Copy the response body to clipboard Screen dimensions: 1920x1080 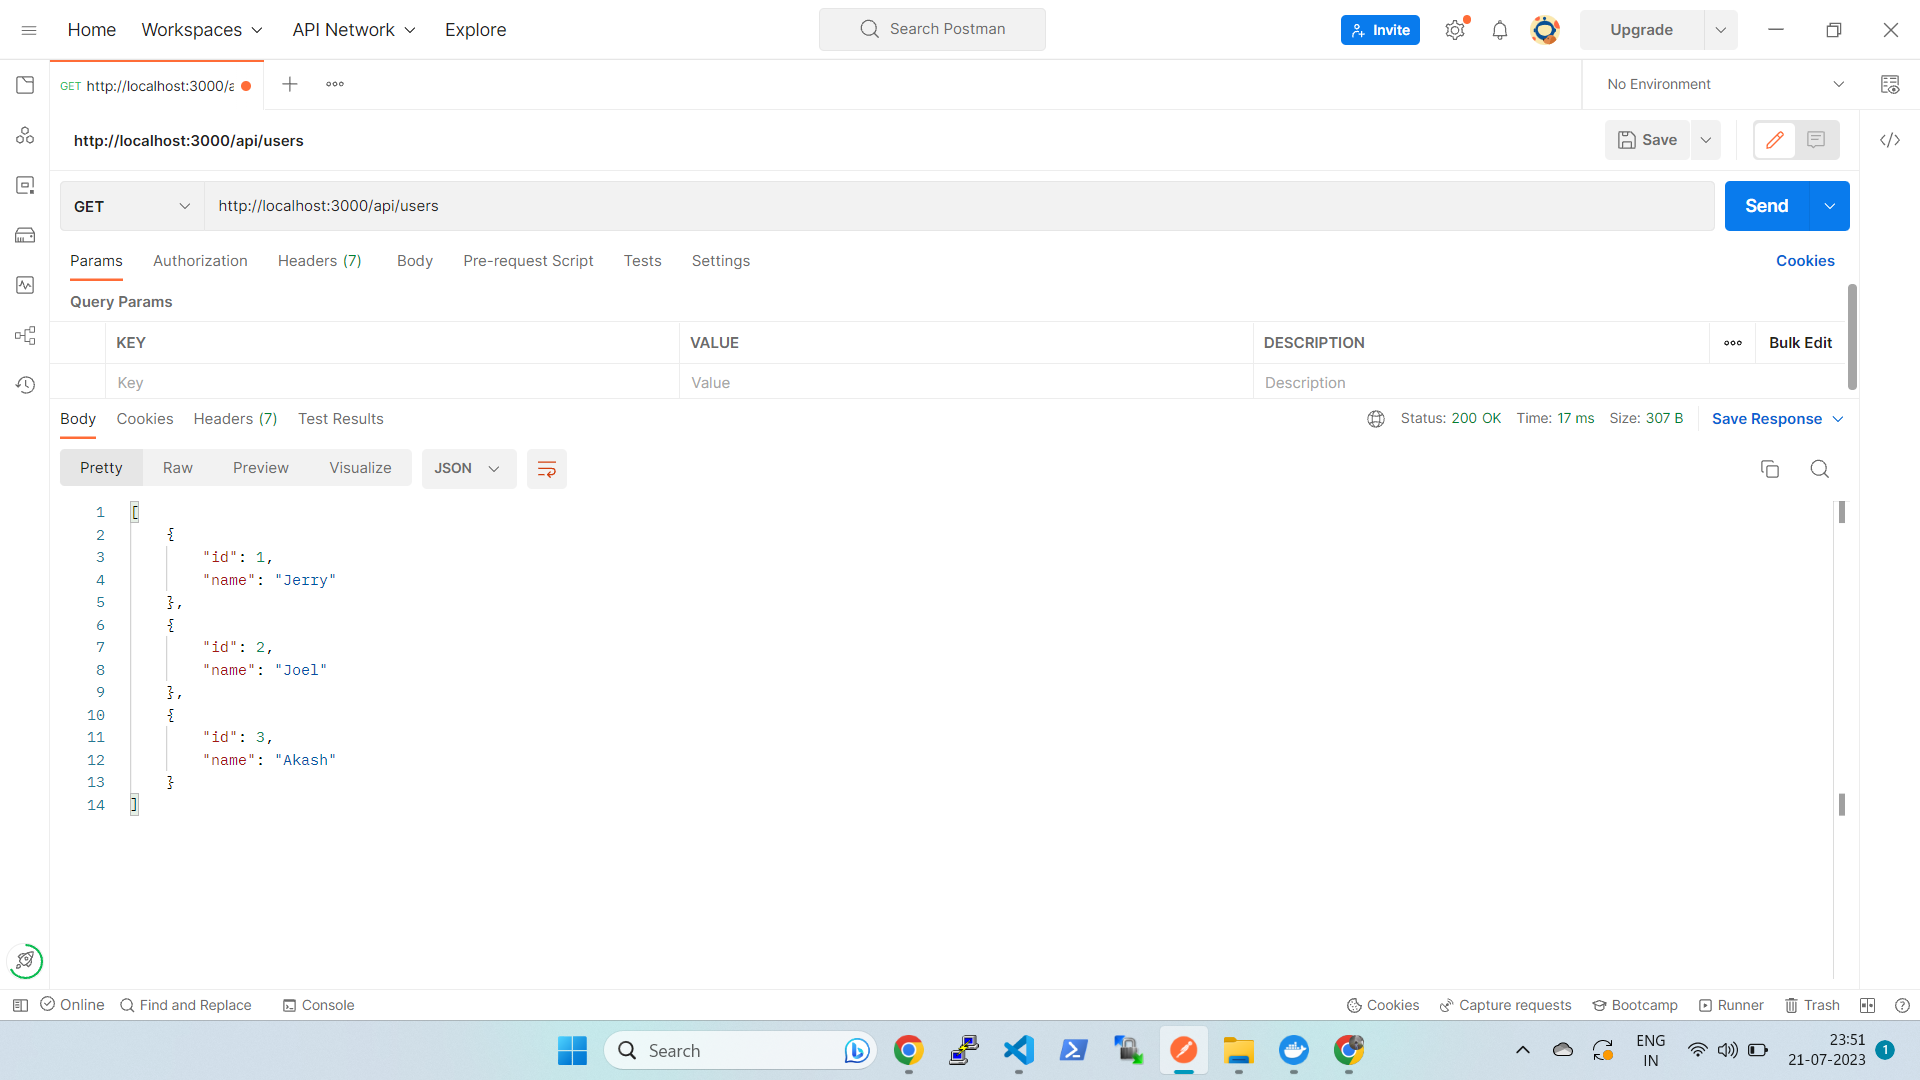tap(1769, 469)
